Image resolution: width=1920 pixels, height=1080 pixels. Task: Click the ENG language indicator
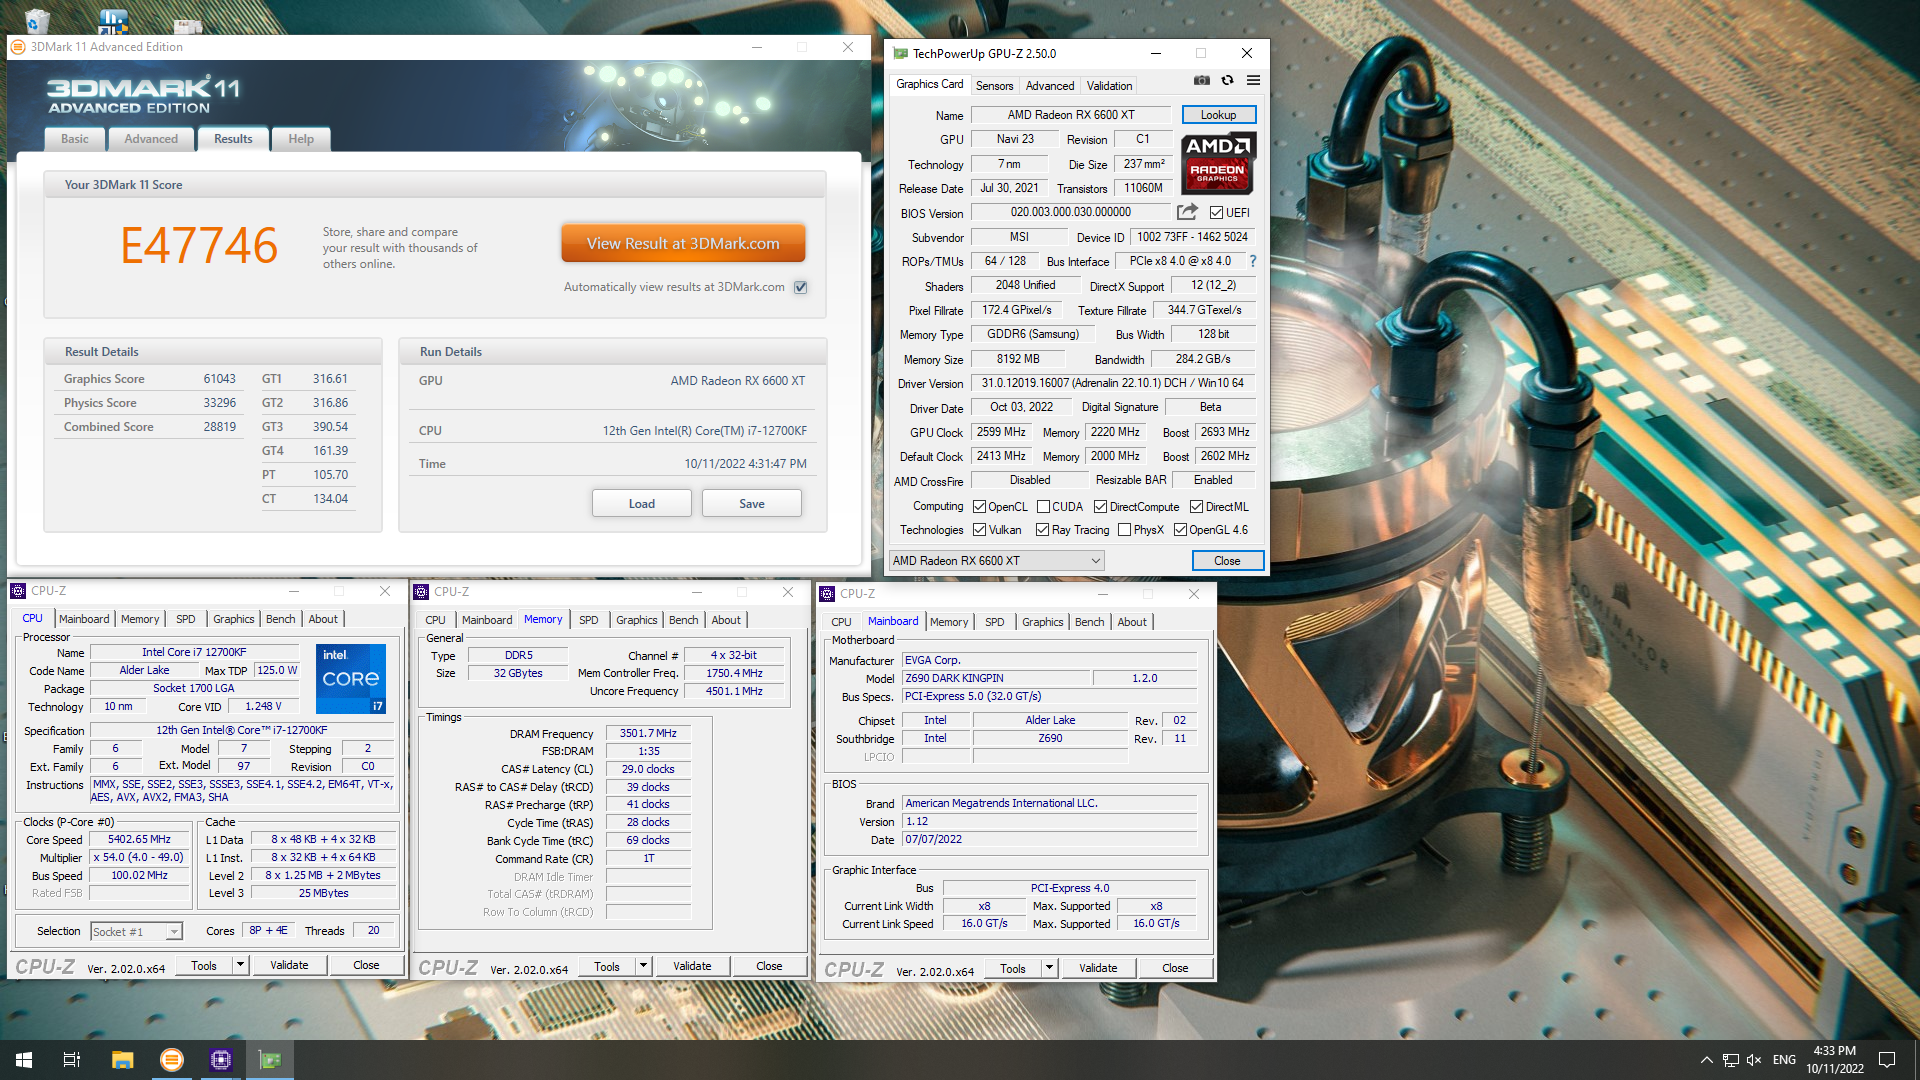point(1784,1060)
